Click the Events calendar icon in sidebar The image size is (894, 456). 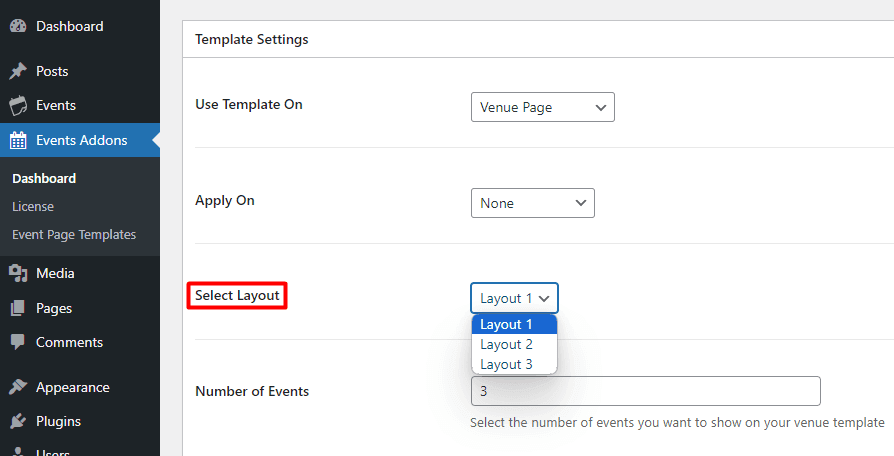click(x=18, y=106)
